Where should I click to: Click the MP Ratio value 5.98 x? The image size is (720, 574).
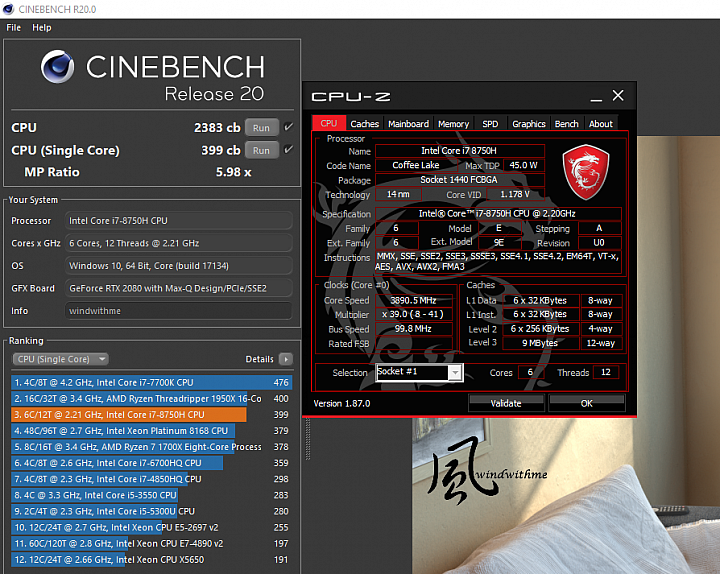click(x=233, y=172)
